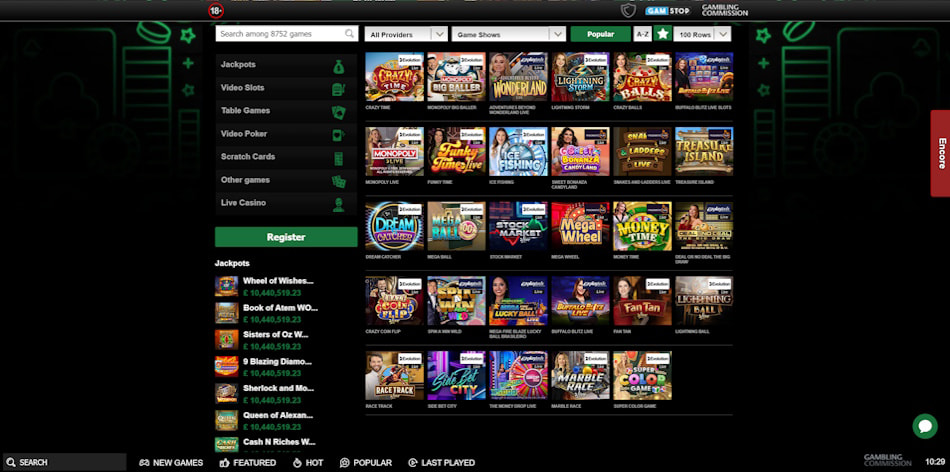Open the Dream Catcher thumbnail
This screenshot has width=950, height=472.
394,226
